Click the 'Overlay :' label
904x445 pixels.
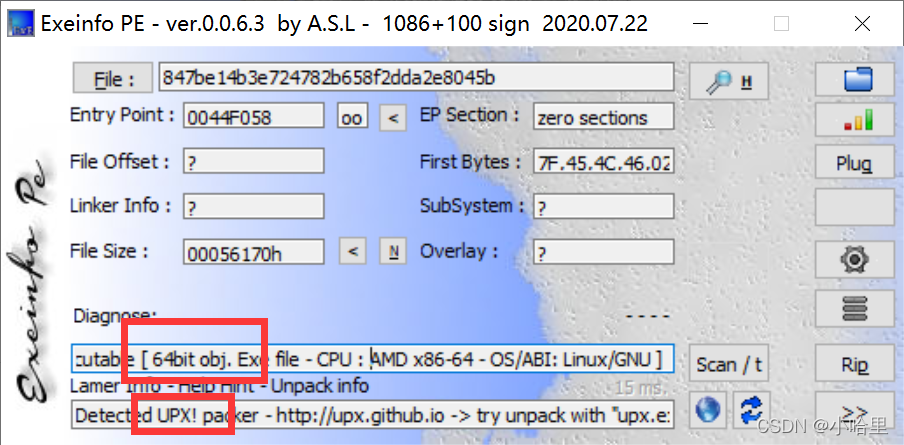coord(459,251)
